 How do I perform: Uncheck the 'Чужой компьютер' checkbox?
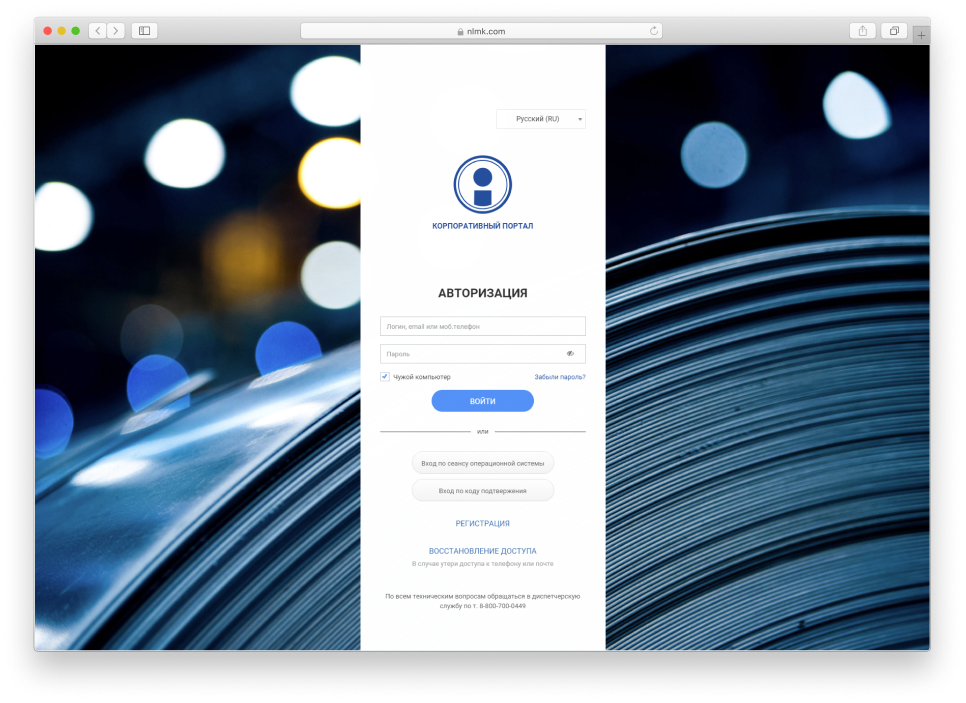(385, 376)
